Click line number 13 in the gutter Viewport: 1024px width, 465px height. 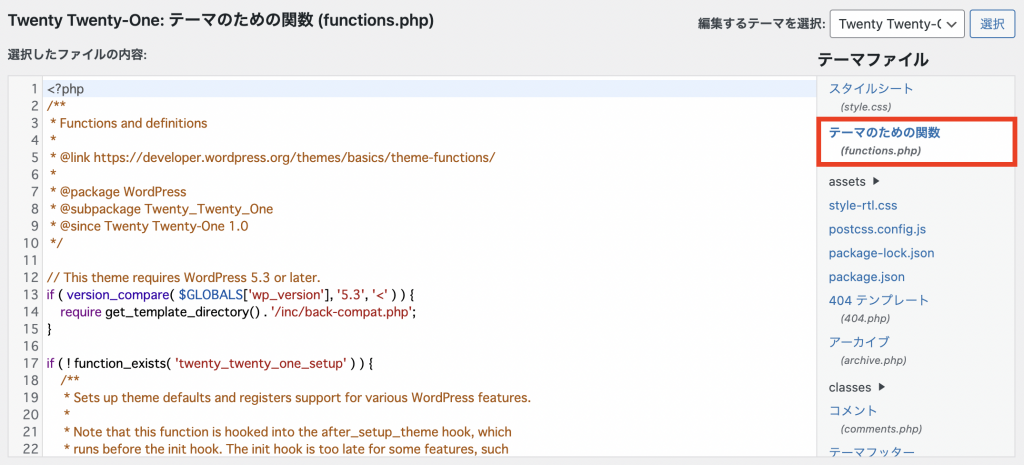tap(31, 295)
